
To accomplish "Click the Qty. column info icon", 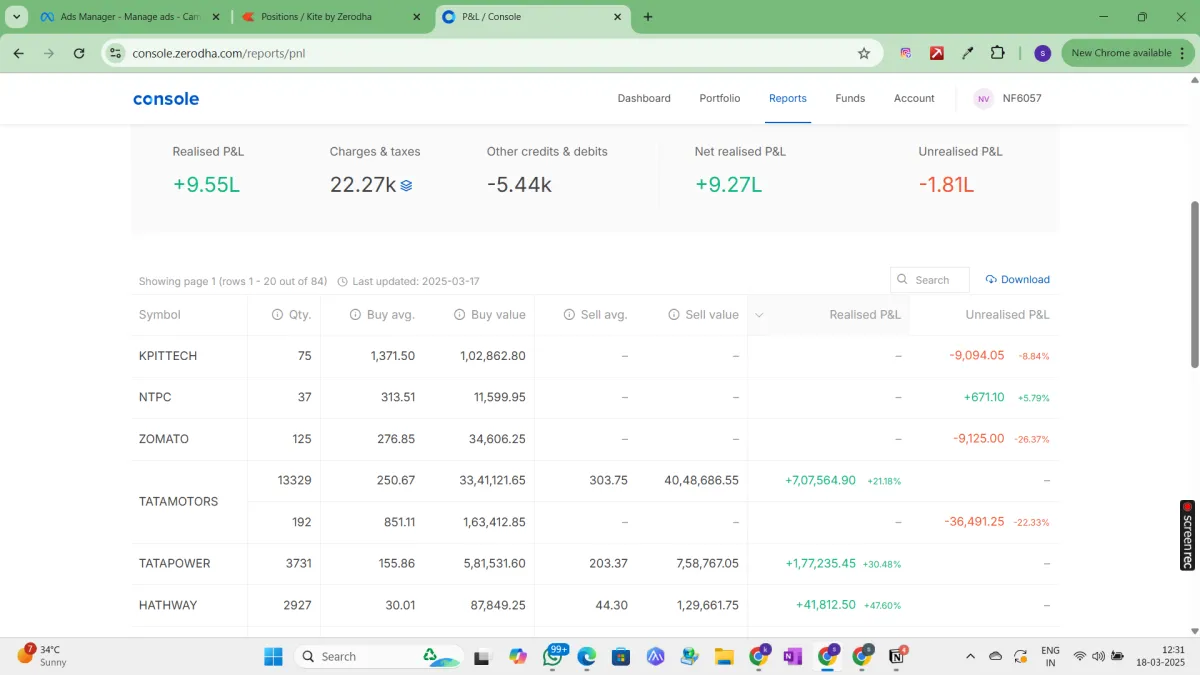I will pyautogui.click(x=278, y=315).
